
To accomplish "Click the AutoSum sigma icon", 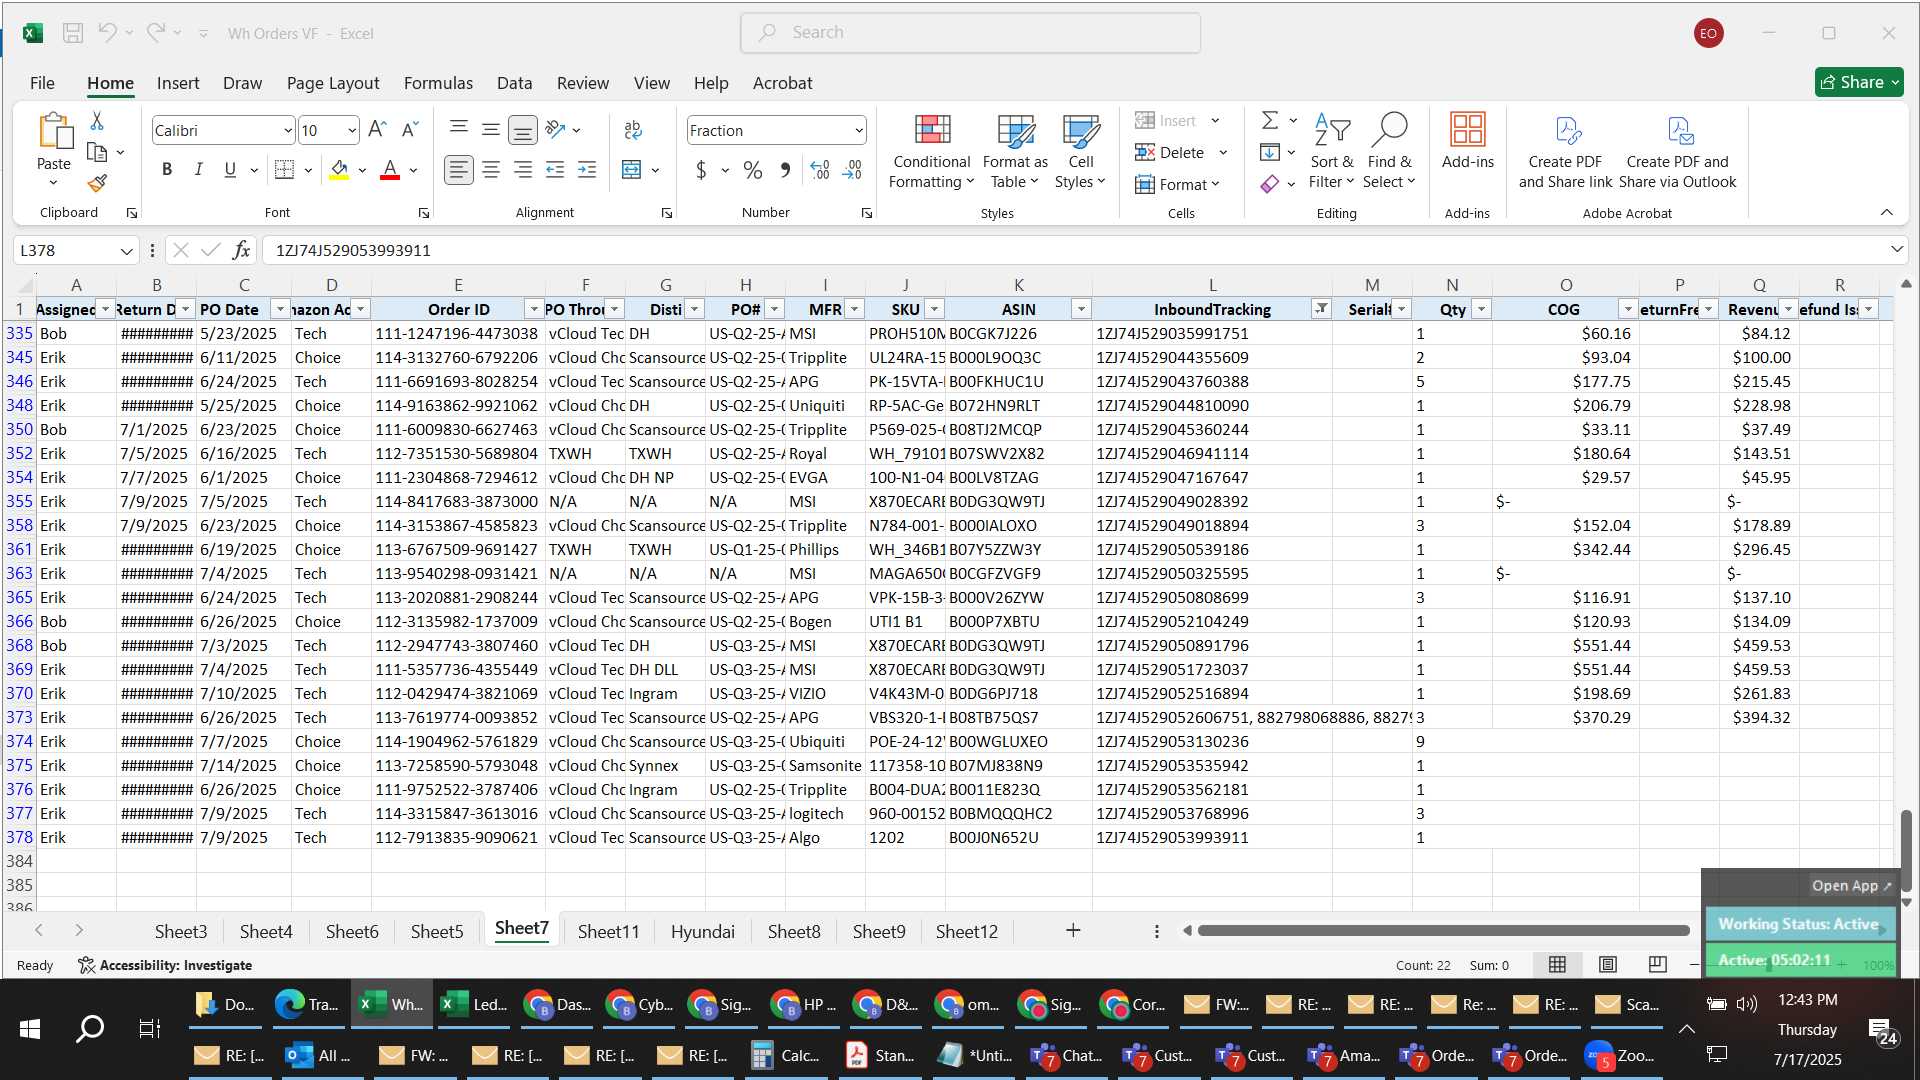I will click(1270, 120).
